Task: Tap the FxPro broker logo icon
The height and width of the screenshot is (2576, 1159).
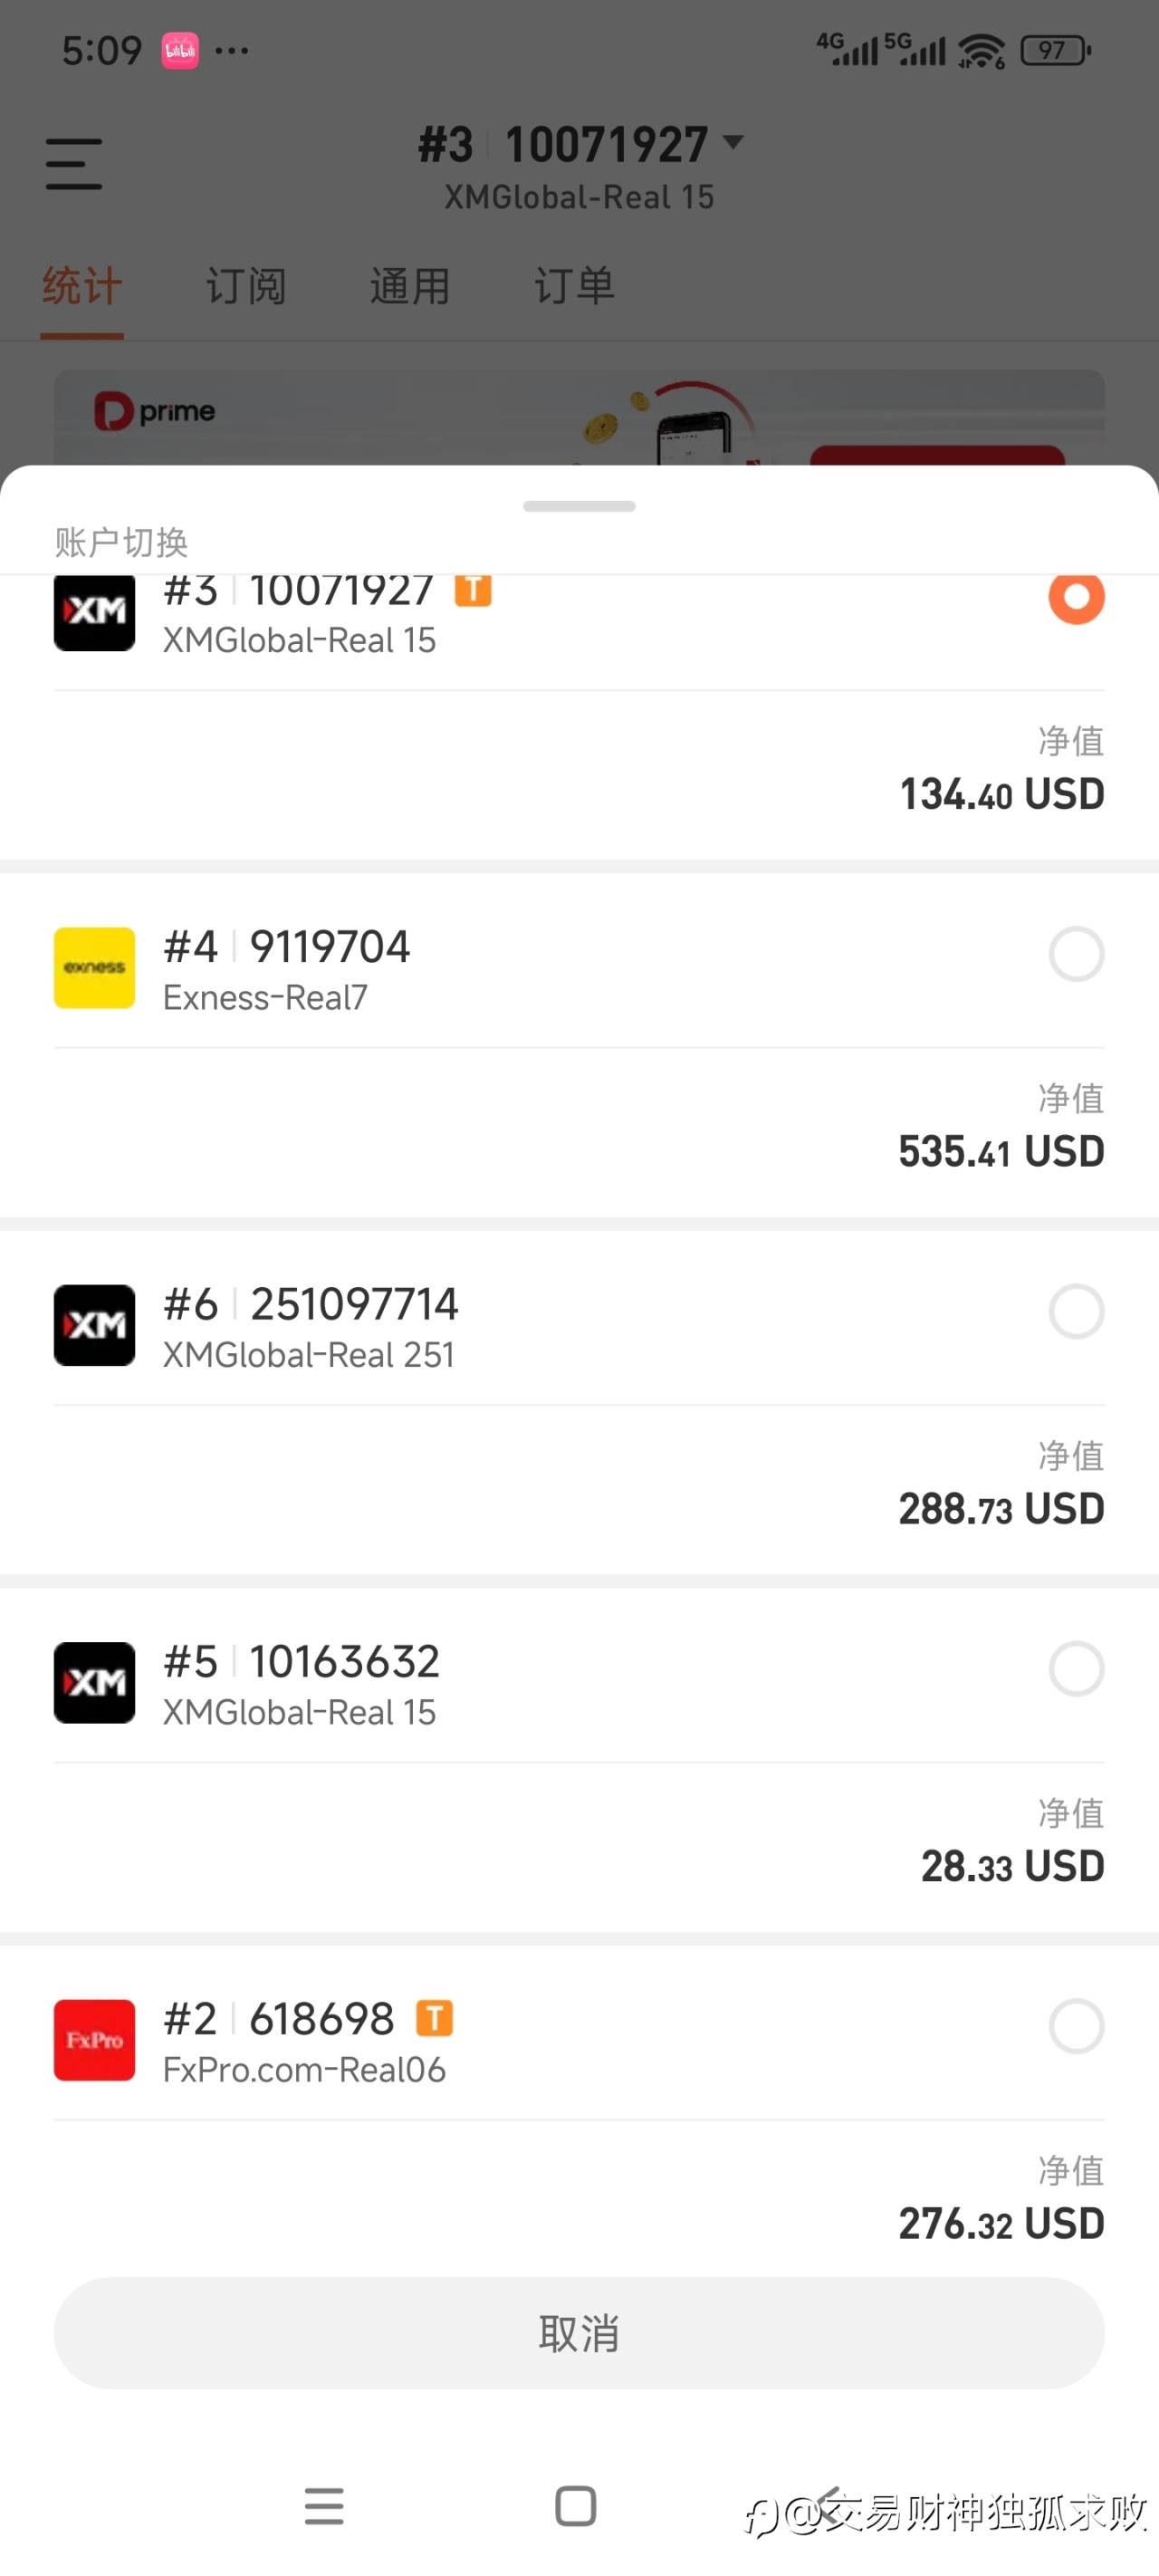Action: pos(94,2039)
